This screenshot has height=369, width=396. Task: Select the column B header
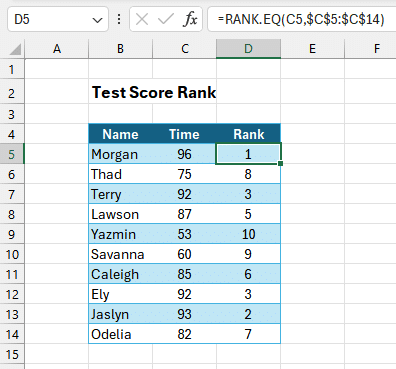coord(120,49)
